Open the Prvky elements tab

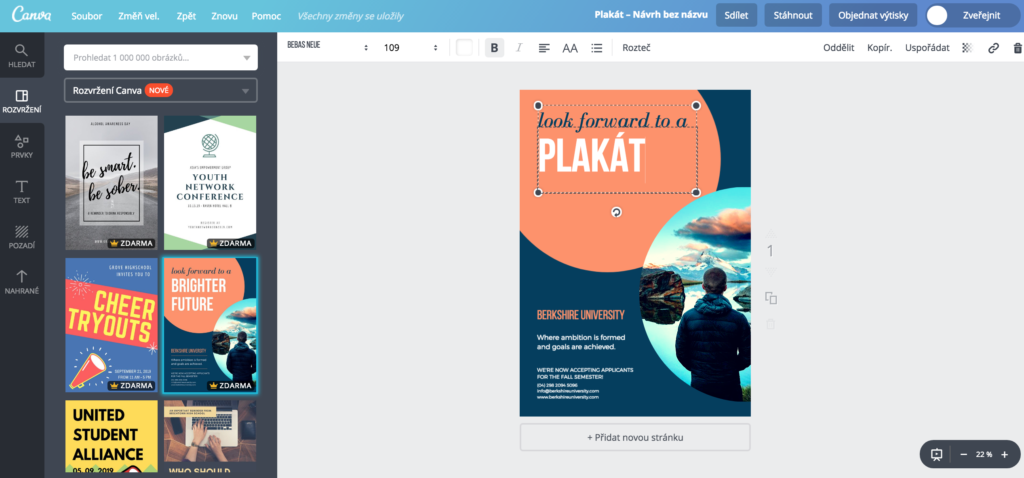click(22, 147)
